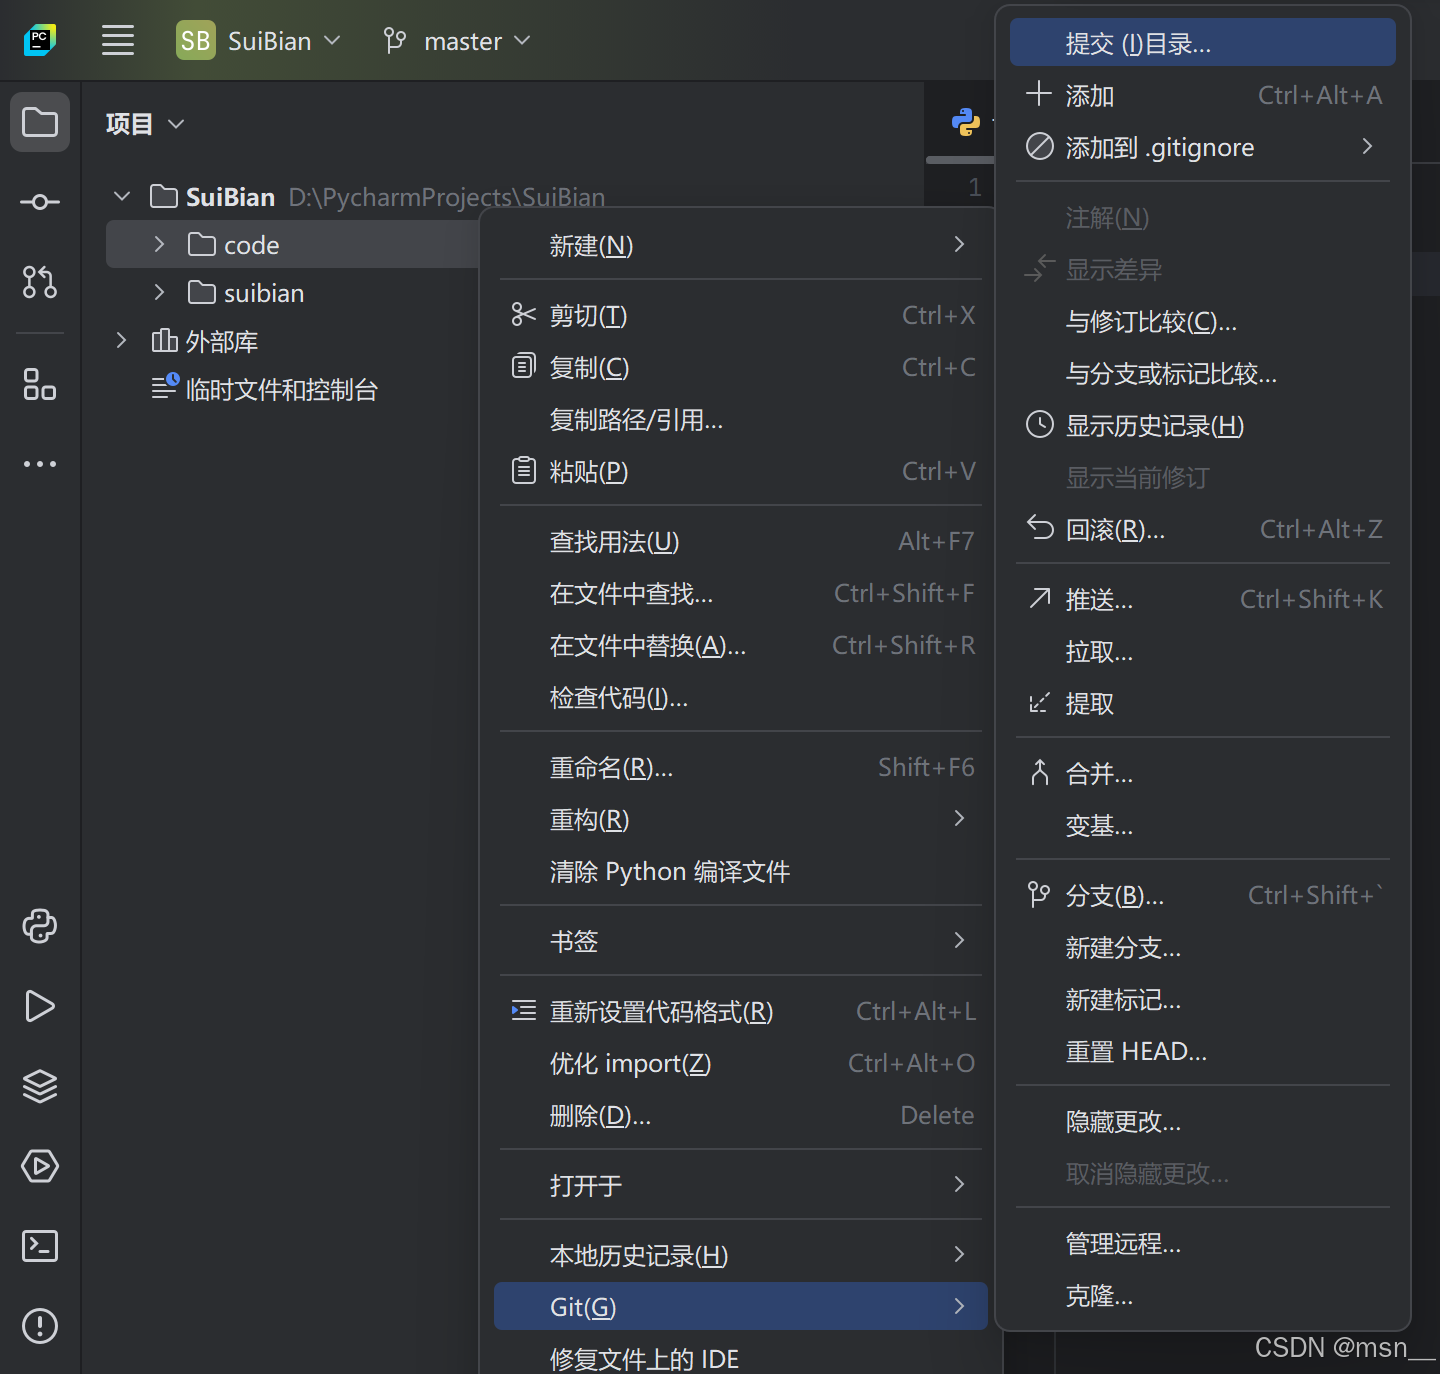Click the More tool windows ellipsis icon
The width and height of the screenshot is (1440, 1374).
pos(40,463)
